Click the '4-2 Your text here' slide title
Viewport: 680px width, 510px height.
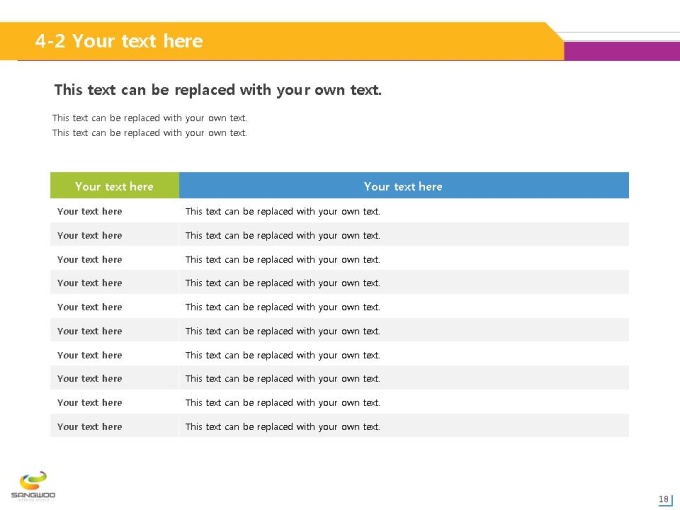coord(119,41)
